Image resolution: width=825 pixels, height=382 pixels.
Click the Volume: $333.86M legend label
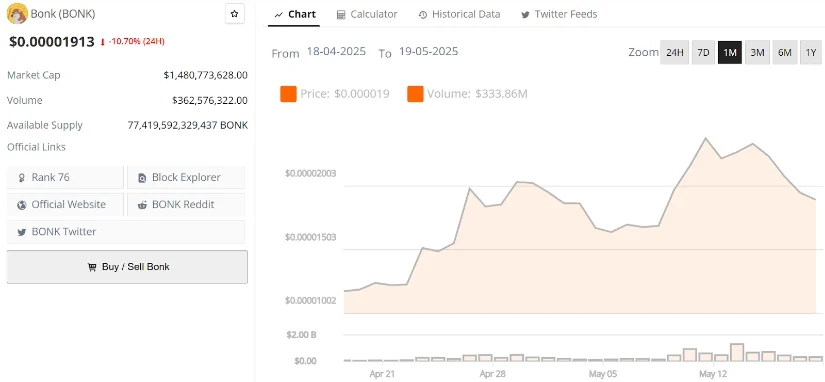[x=477, y=94]
